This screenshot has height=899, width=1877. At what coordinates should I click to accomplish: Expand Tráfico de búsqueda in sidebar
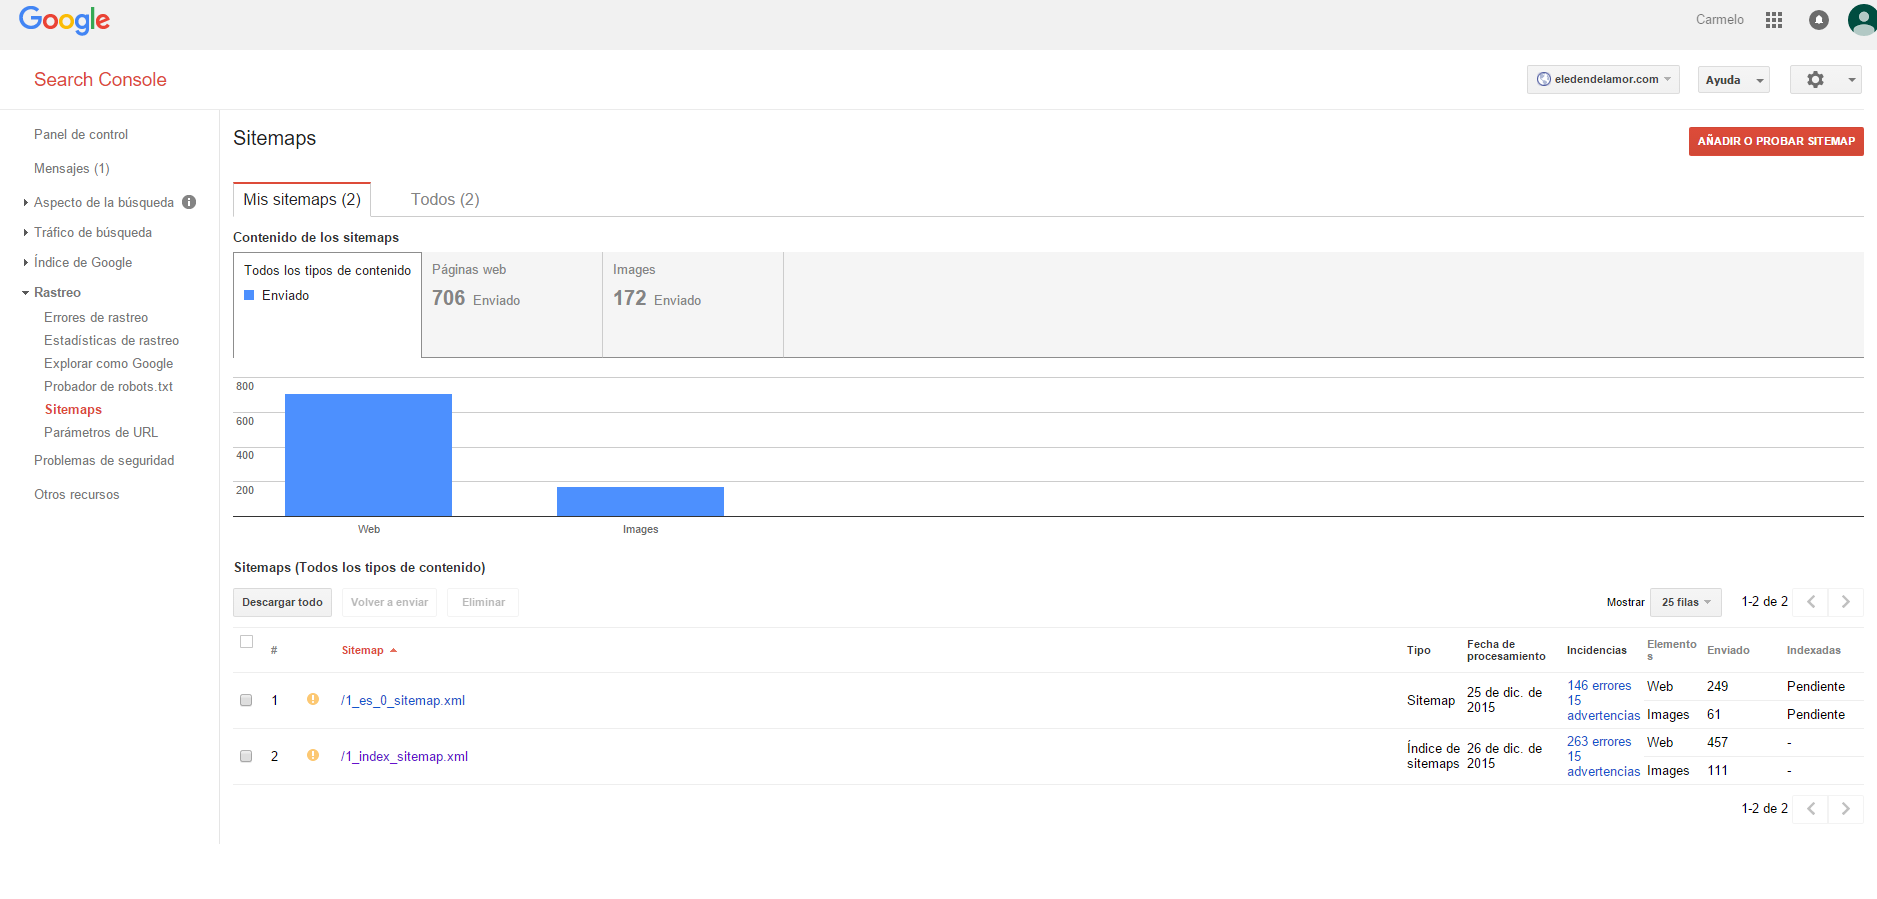coord(93,232)
